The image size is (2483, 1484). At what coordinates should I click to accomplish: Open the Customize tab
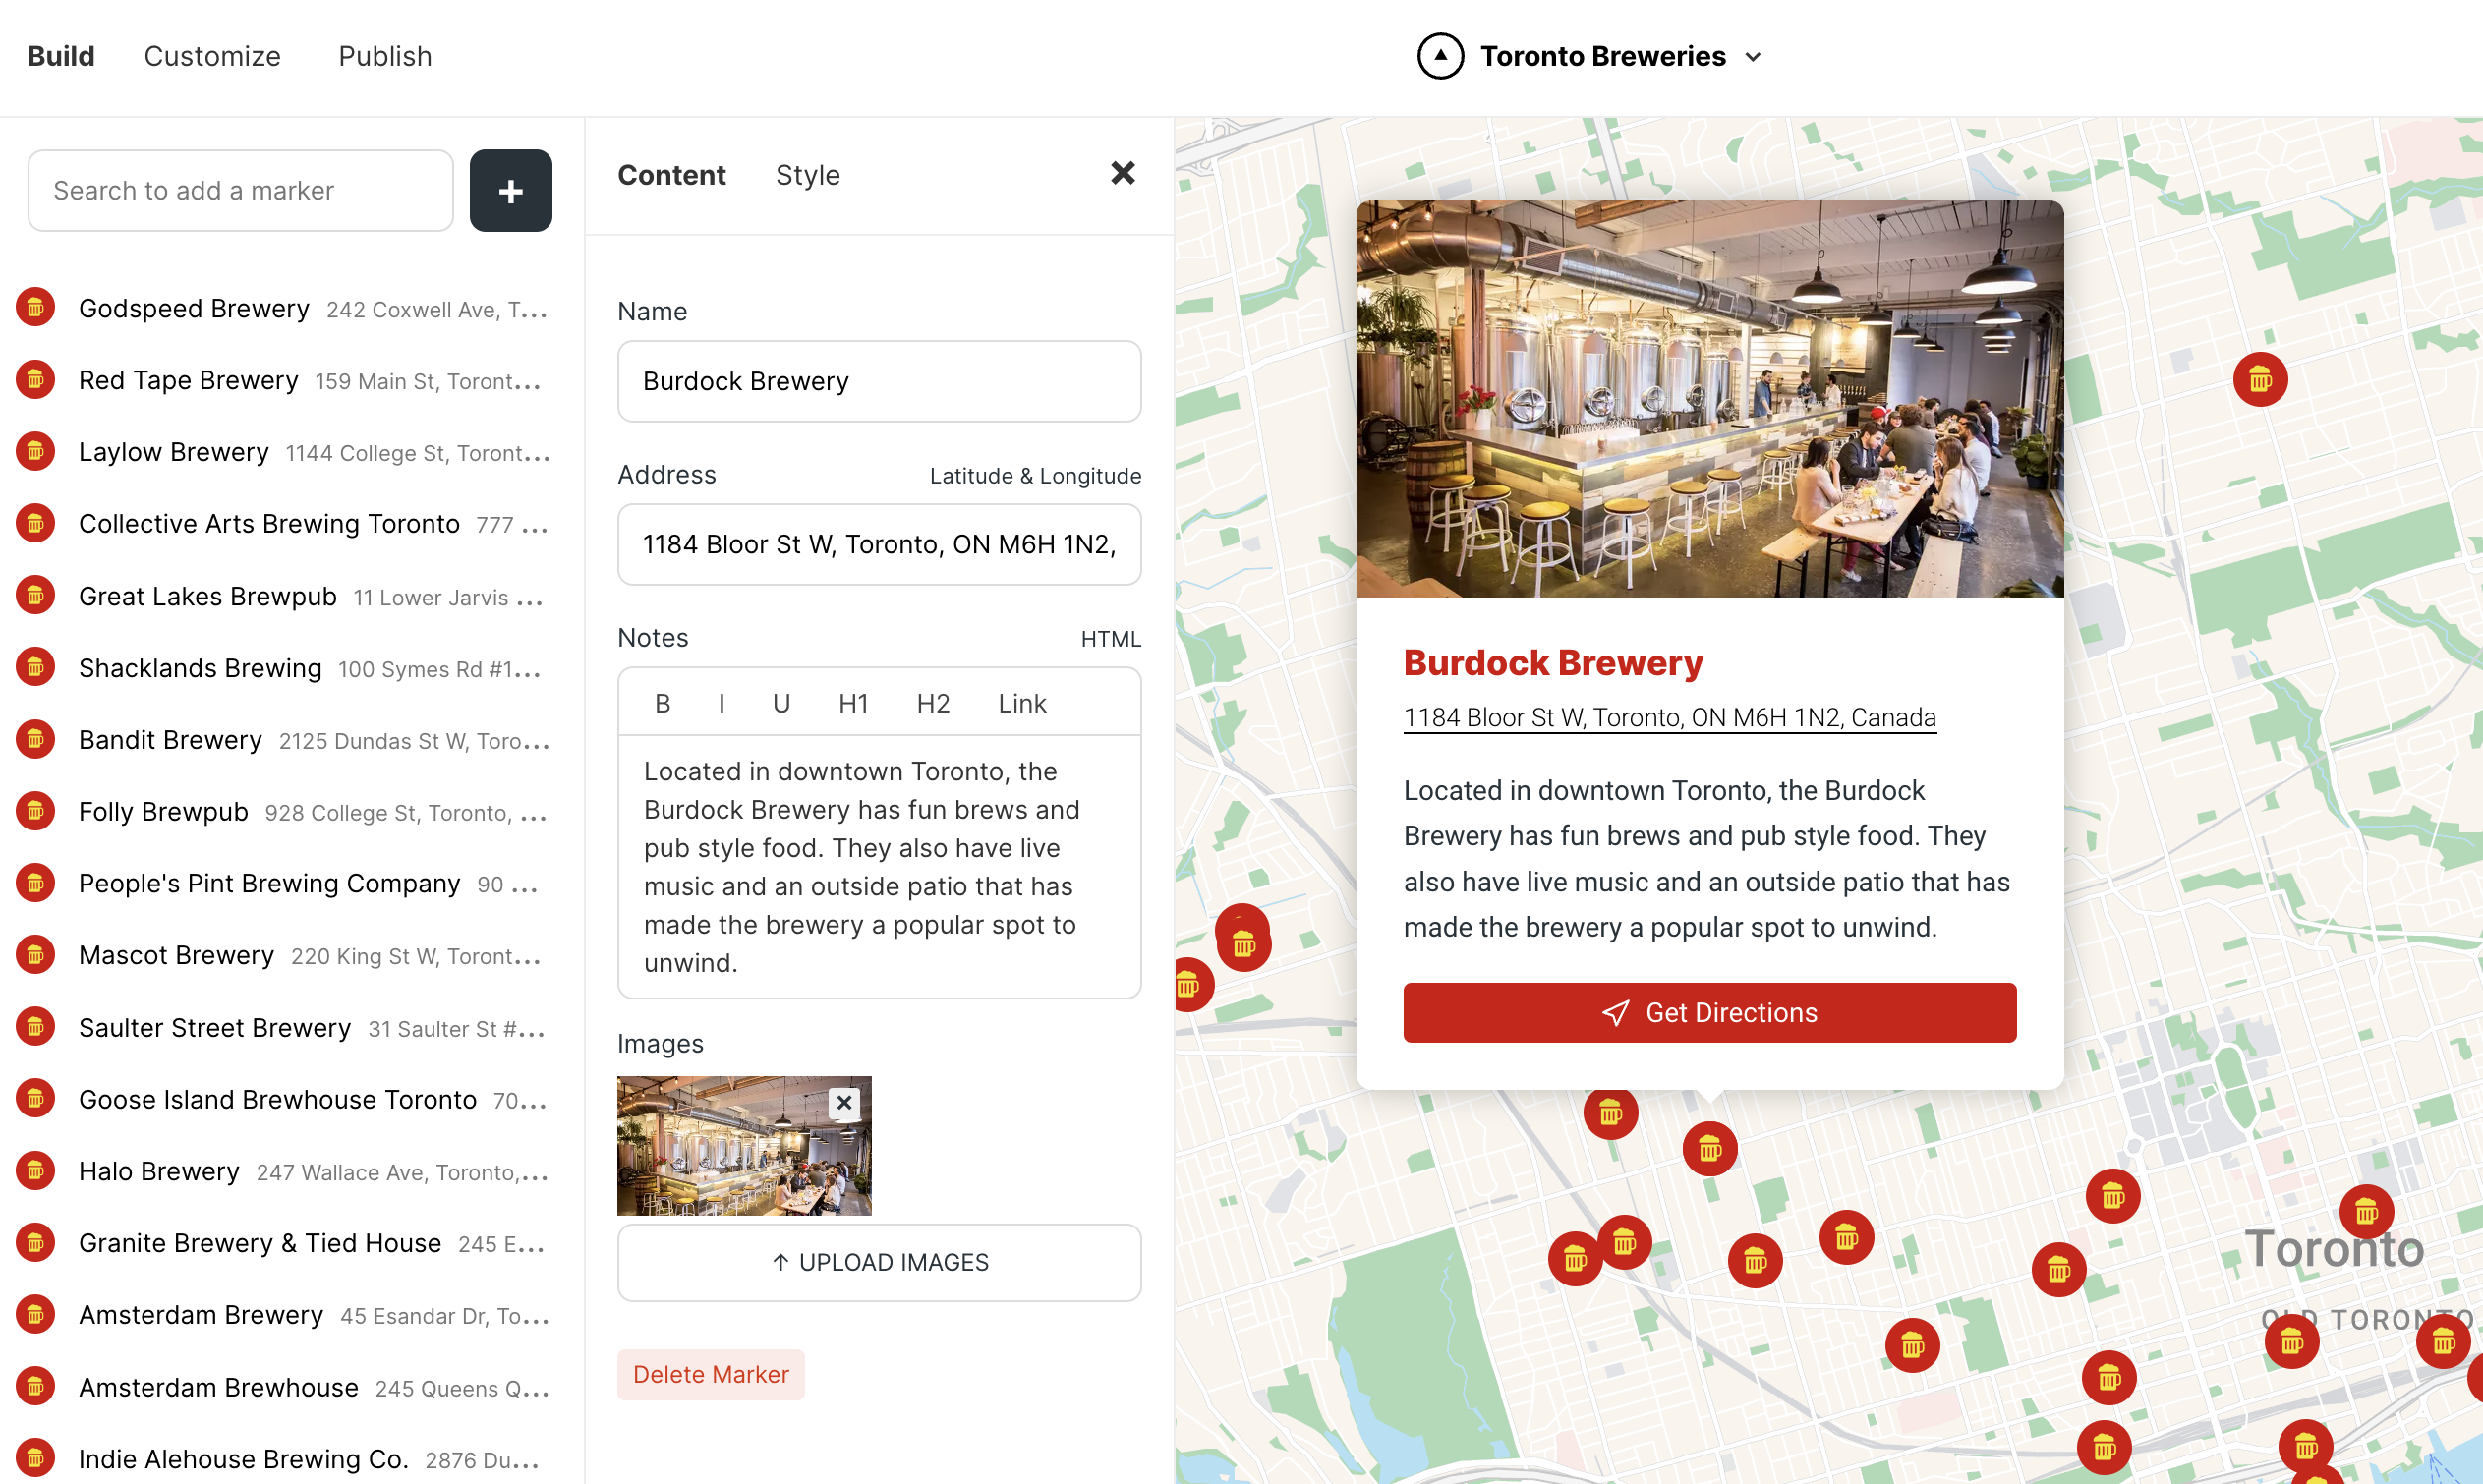(x=212, y=56)
